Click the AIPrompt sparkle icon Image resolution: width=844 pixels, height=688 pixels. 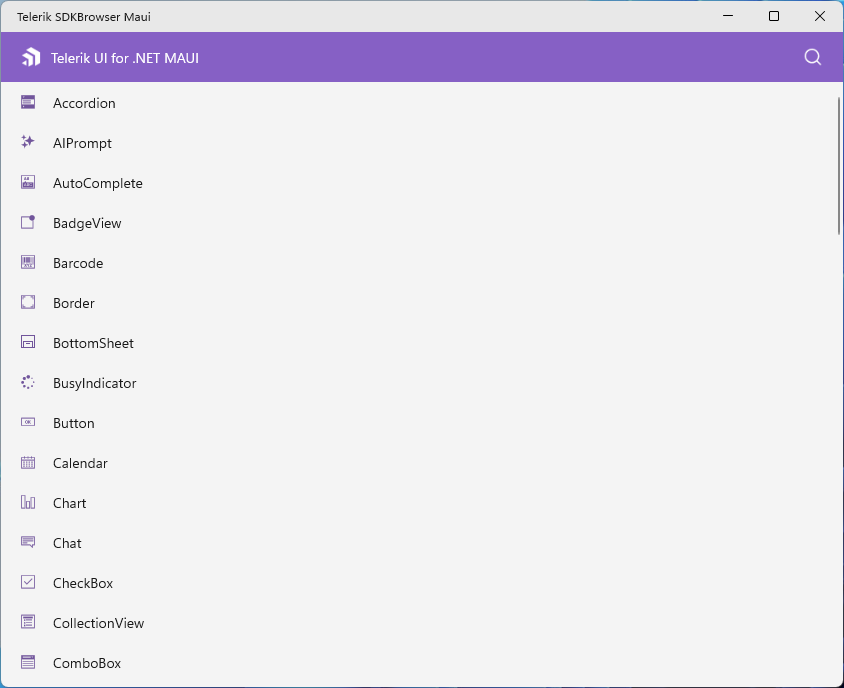(x=28, y=142)
